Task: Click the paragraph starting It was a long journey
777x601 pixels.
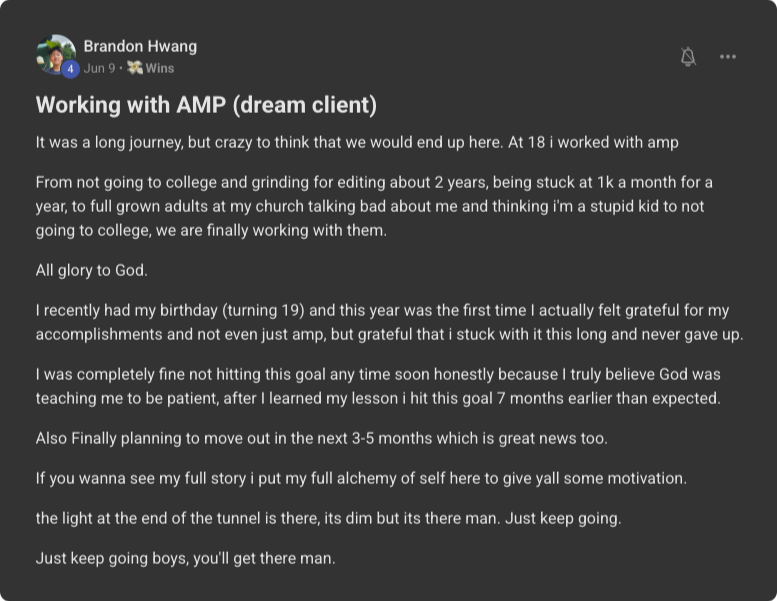Action: tap(357, 142)
